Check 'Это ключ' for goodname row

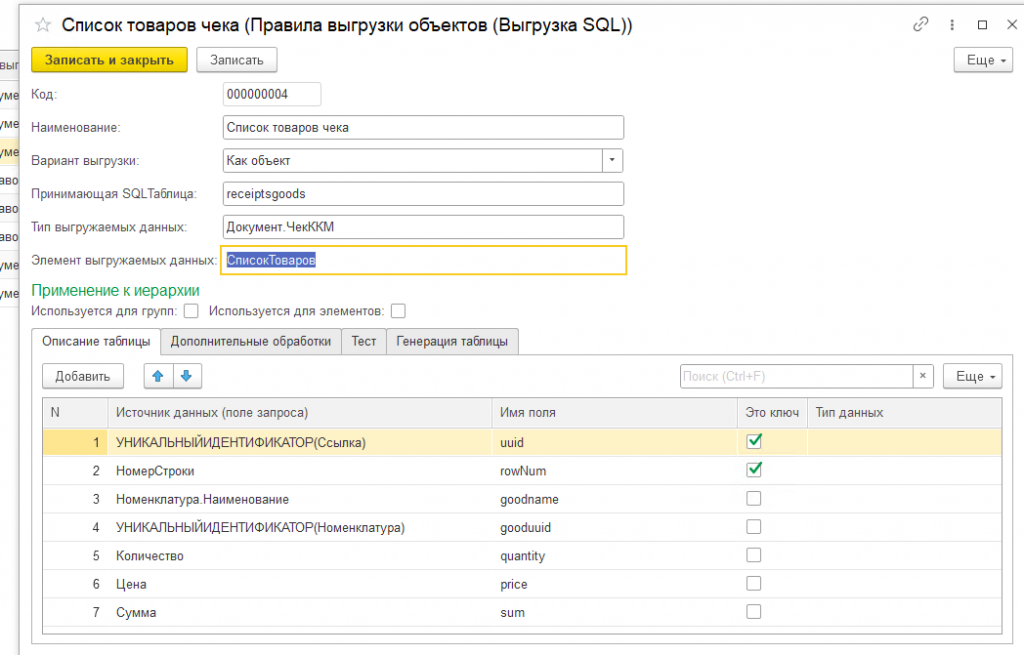coord(754,498)
